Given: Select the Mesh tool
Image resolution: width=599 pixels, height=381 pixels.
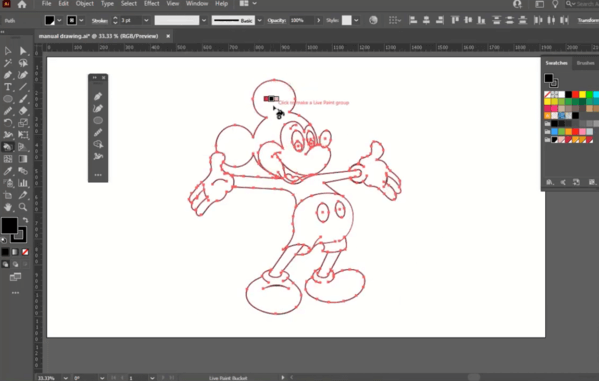Looking at the screenshot, I should (x=8, y=159).
